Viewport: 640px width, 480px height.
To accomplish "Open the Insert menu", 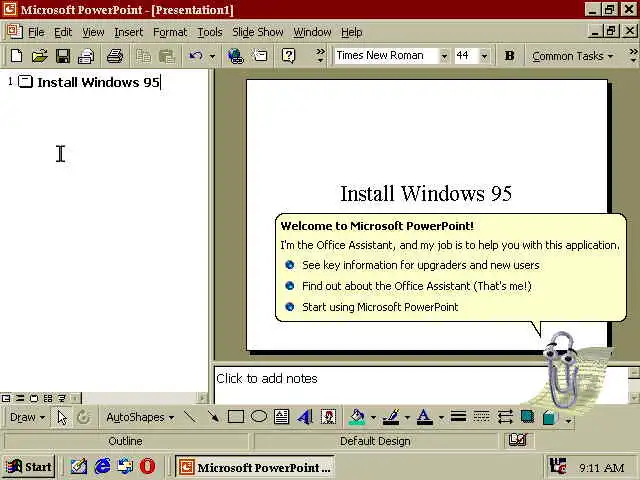I will click(x=129, y=32).
